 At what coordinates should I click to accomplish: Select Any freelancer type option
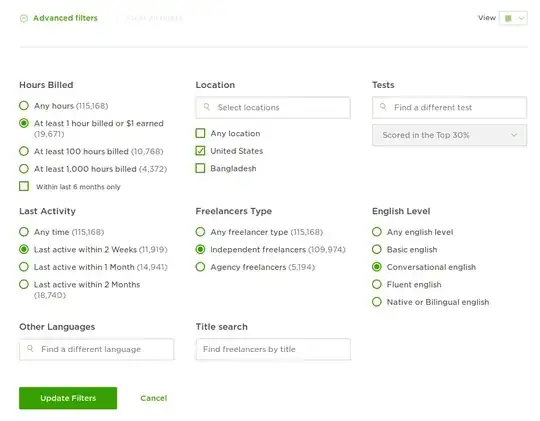tap(200, 232)
